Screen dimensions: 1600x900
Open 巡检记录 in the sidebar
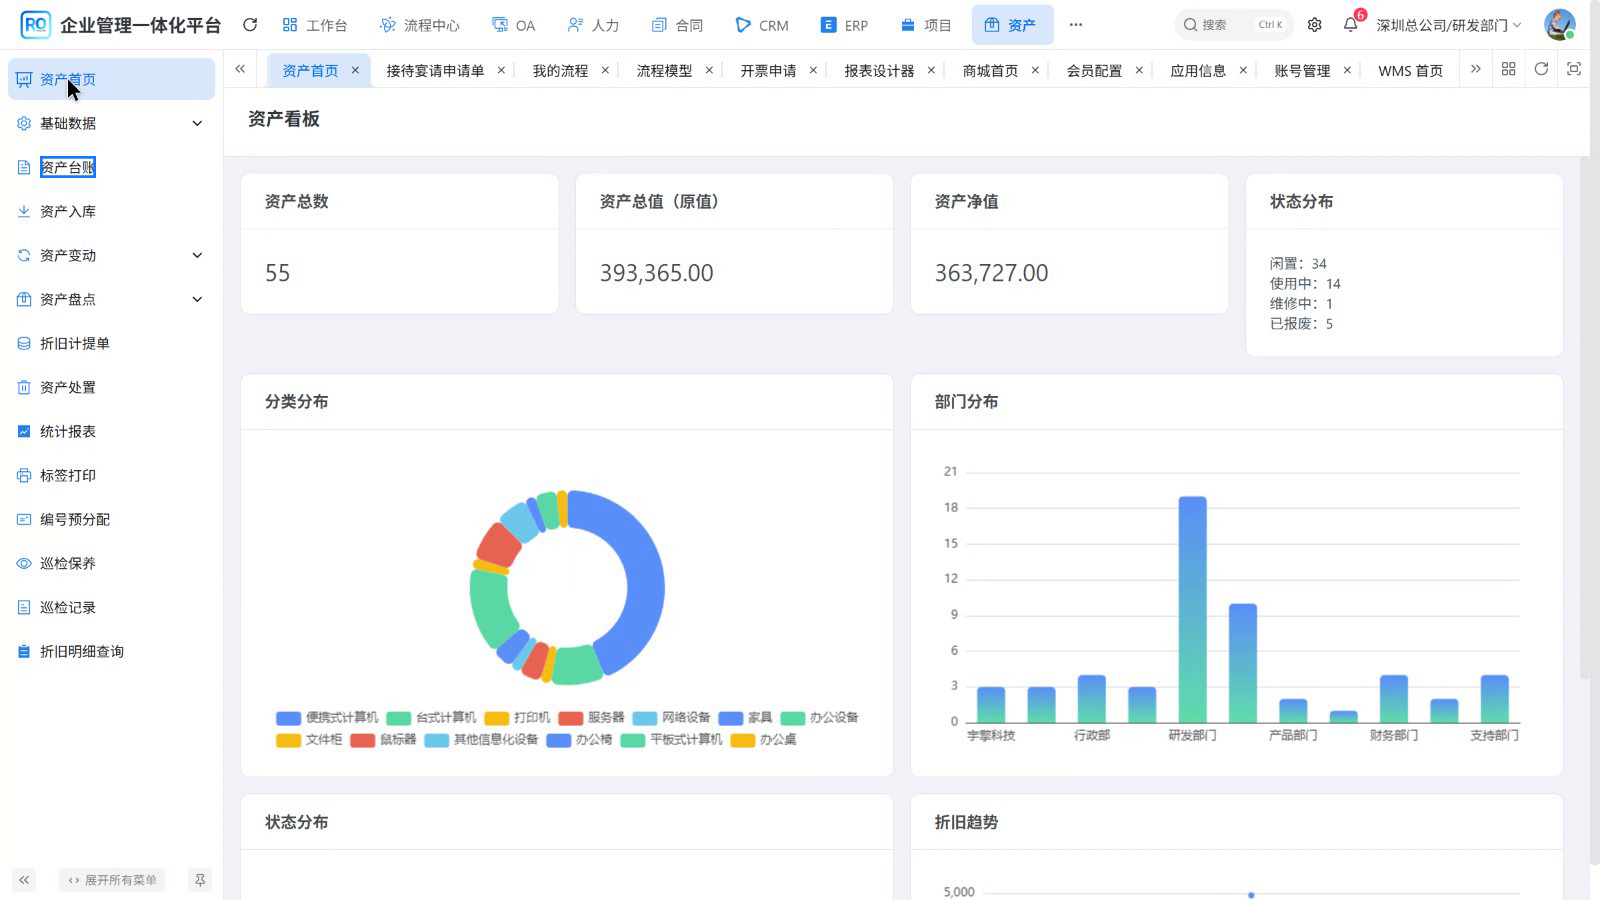tap(111, 607)
